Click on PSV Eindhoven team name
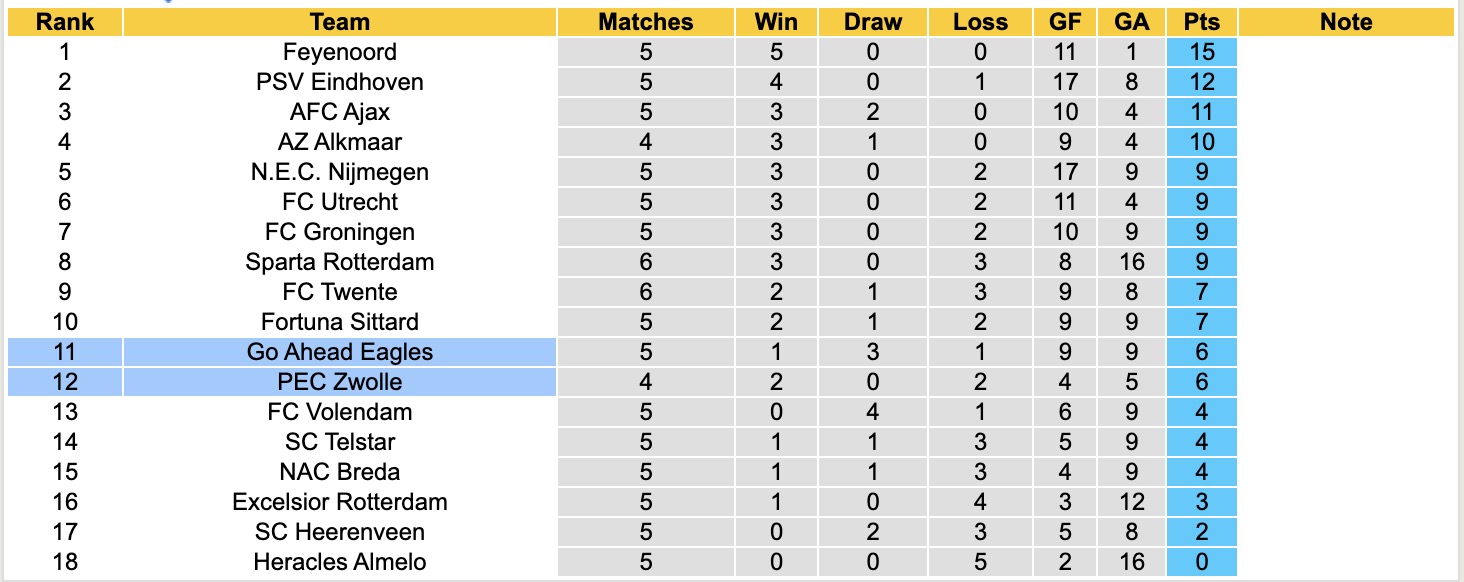Viewport: 1464px width, 582px height. (x=340, y=82)
